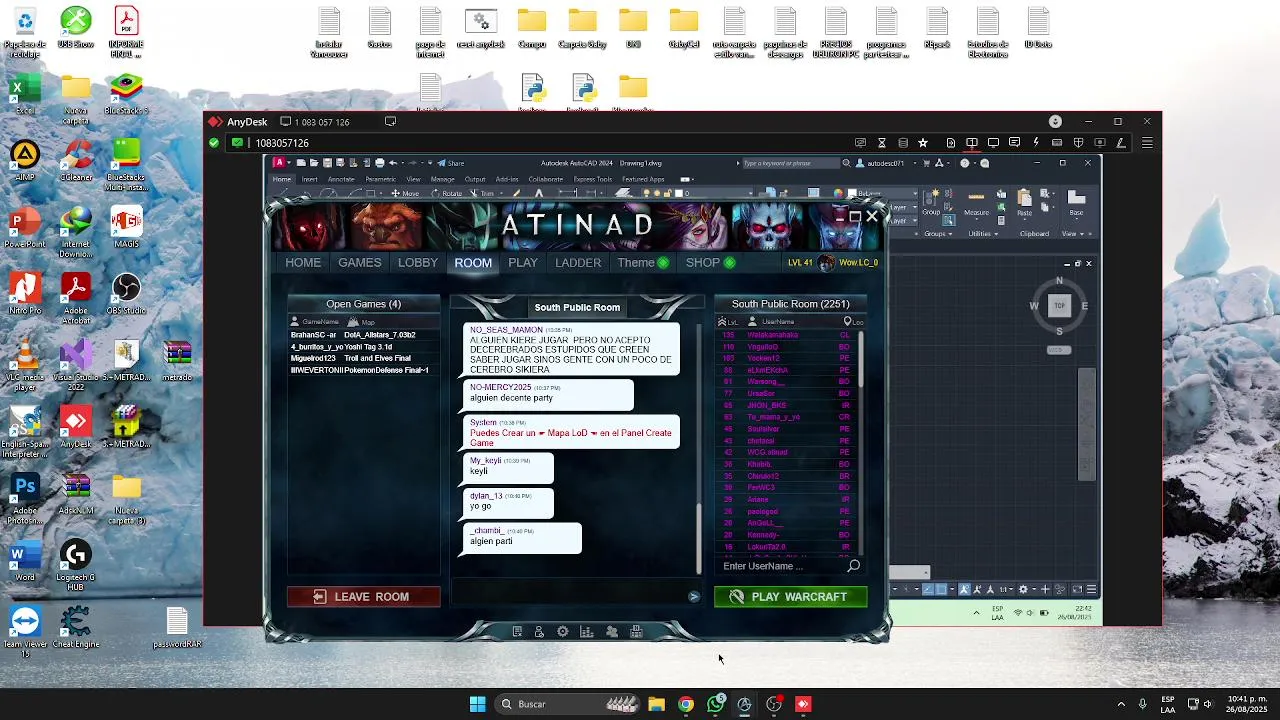Switch to the GAMES tab
1280x720 pixels.
pyautogui.click(x=359, y=263)
